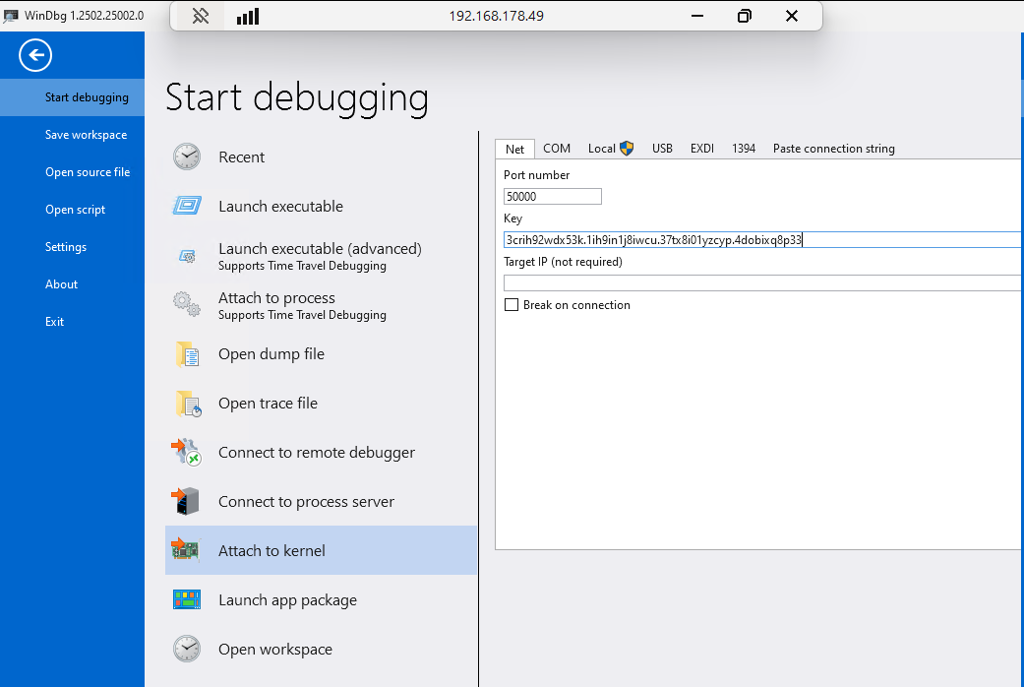Open the Paste connection string tab
This screenshot has height=687, width=1024.
coord(833,148)
